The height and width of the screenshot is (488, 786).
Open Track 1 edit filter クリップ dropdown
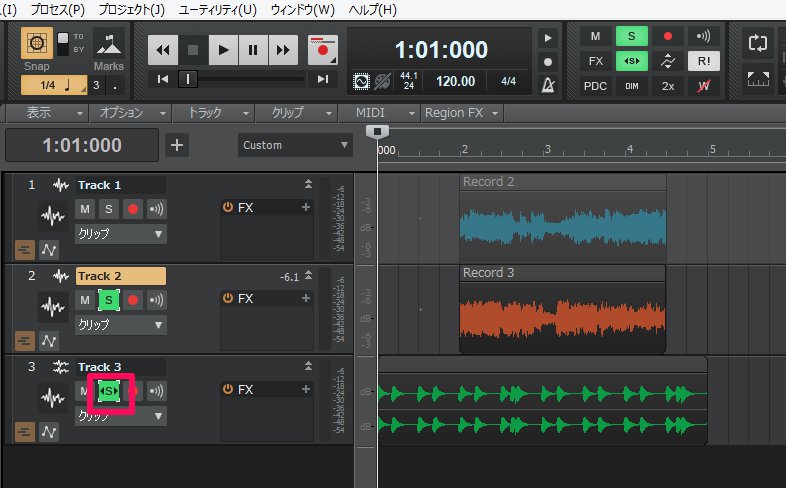pyautogui.click(x=121, y=234)
